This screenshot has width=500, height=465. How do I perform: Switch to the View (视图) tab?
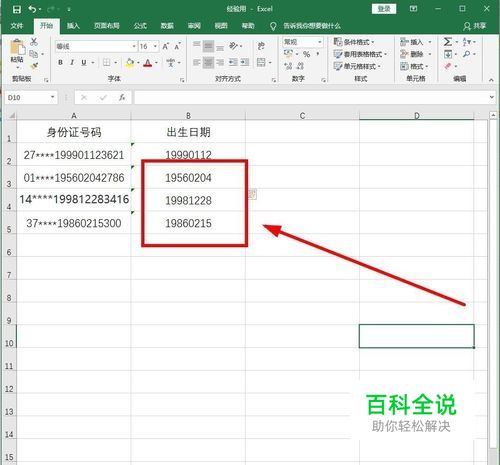pos(221,26)
